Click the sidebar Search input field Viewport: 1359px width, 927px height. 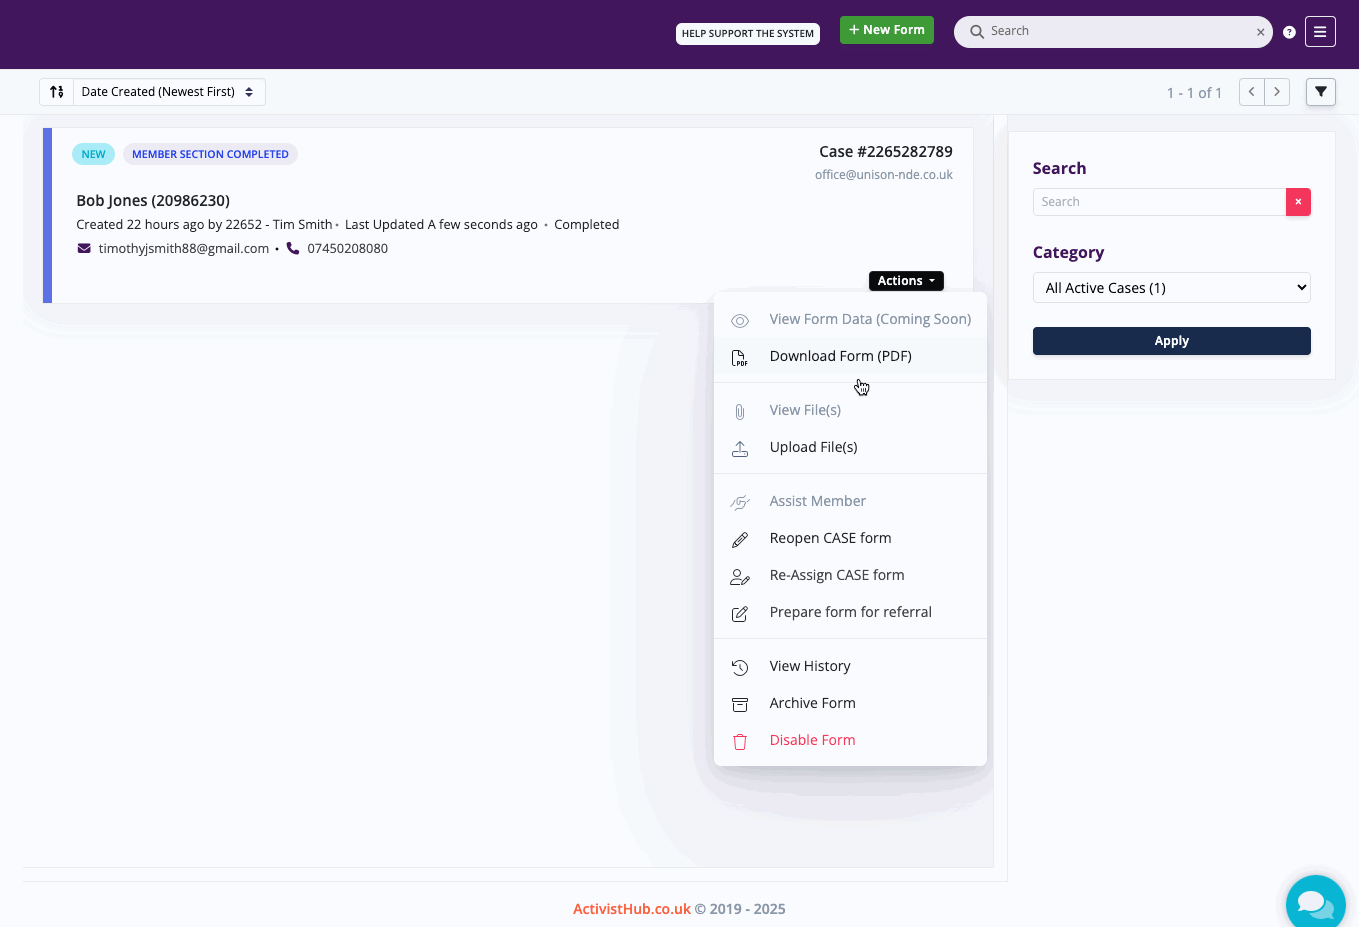pyautogui.click(x=1159, y=202)
